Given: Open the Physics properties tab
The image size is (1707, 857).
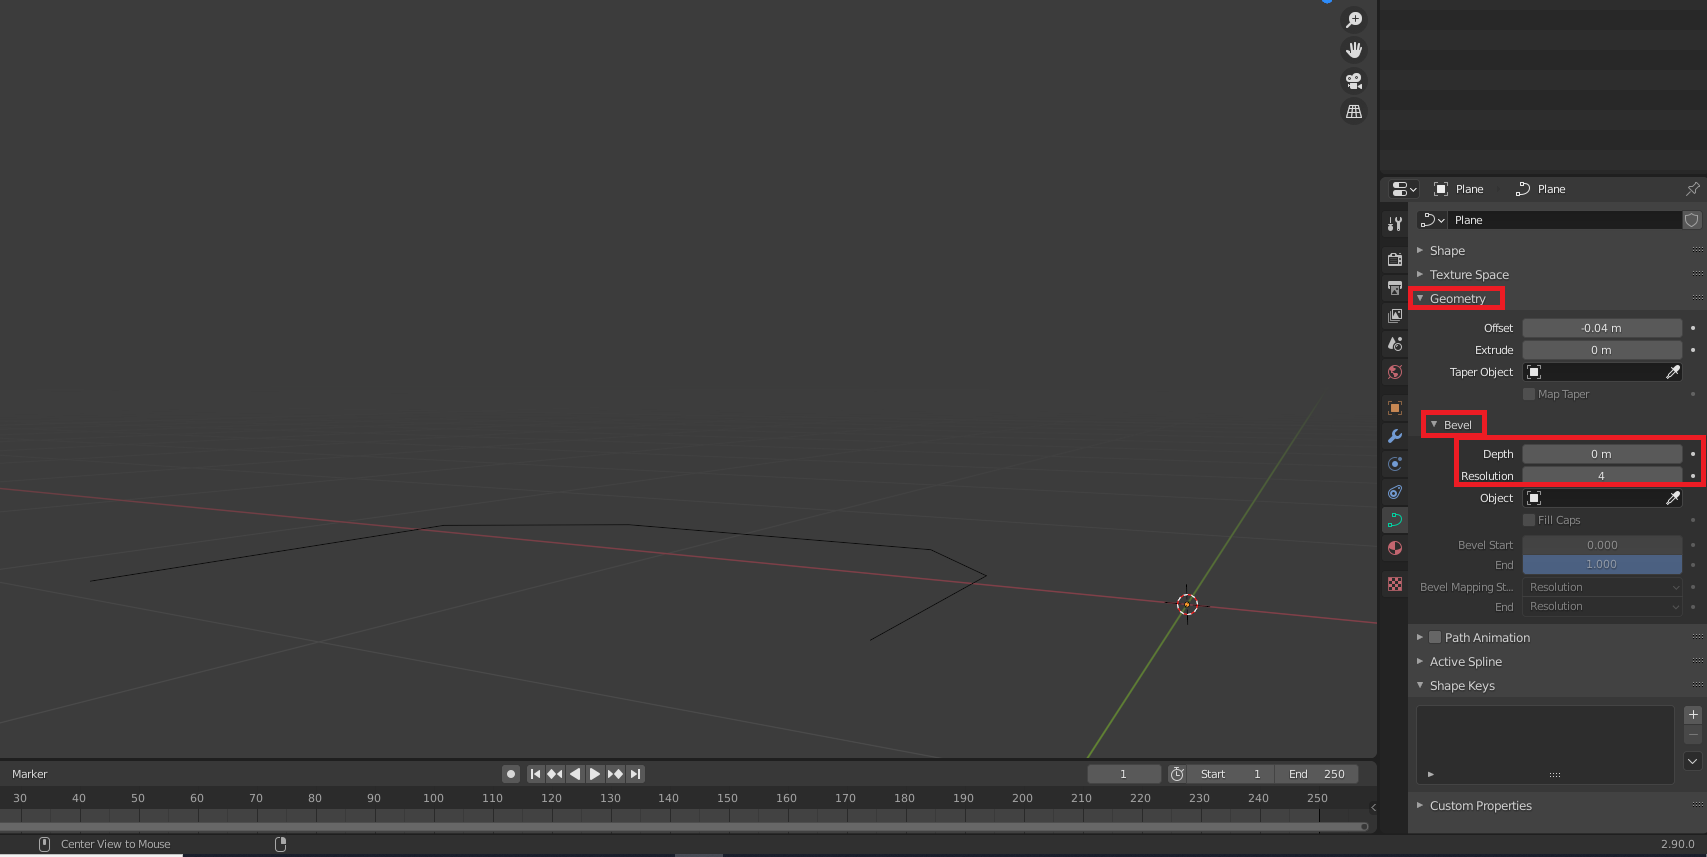Looking at the screenshot, I should (x=1395, y=464).
